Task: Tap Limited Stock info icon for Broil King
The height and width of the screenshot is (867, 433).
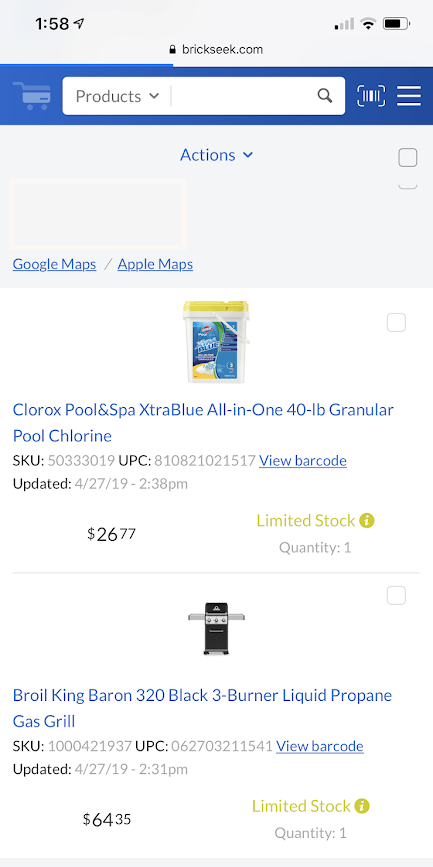Action: [x=362, y=806]
